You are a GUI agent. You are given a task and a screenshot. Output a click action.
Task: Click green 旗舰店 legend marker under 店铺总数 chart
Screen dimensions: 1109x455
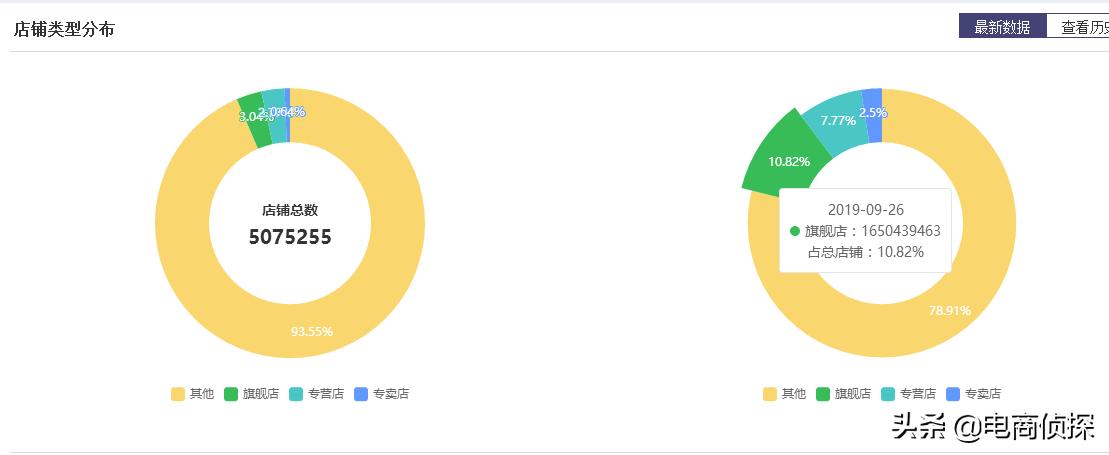(x=232, y=394)
